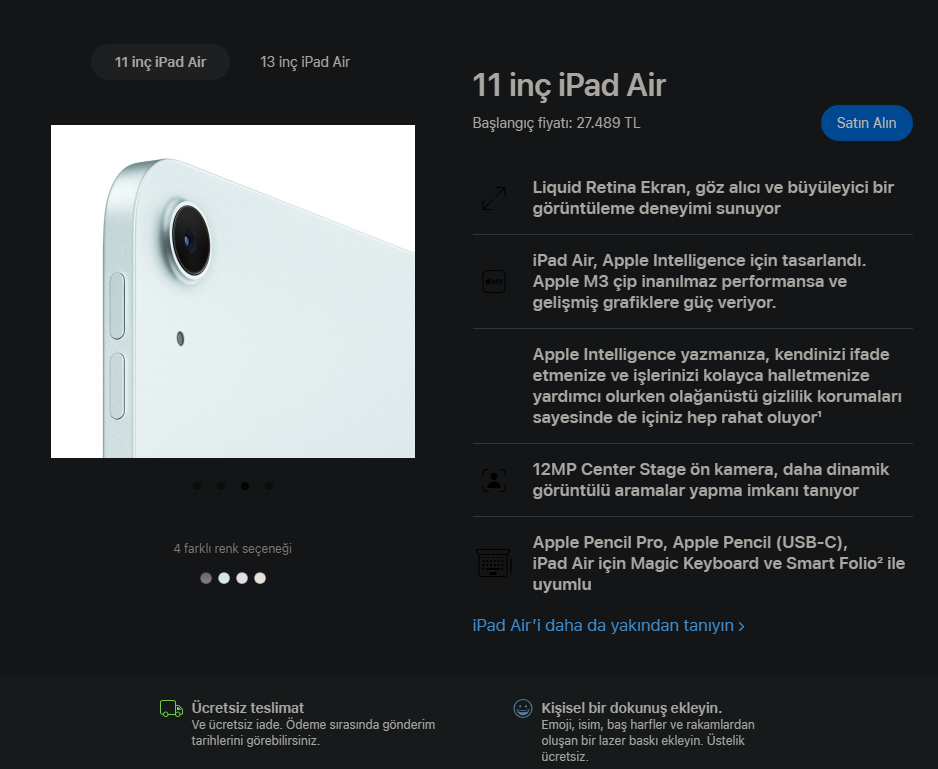Choose the starlight color swatch

point(260,578)
